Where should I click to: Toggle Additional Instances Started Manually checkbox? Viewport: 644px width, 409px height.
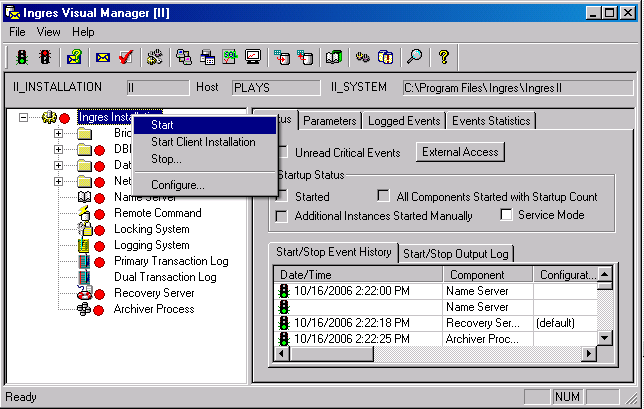(281, 216)
